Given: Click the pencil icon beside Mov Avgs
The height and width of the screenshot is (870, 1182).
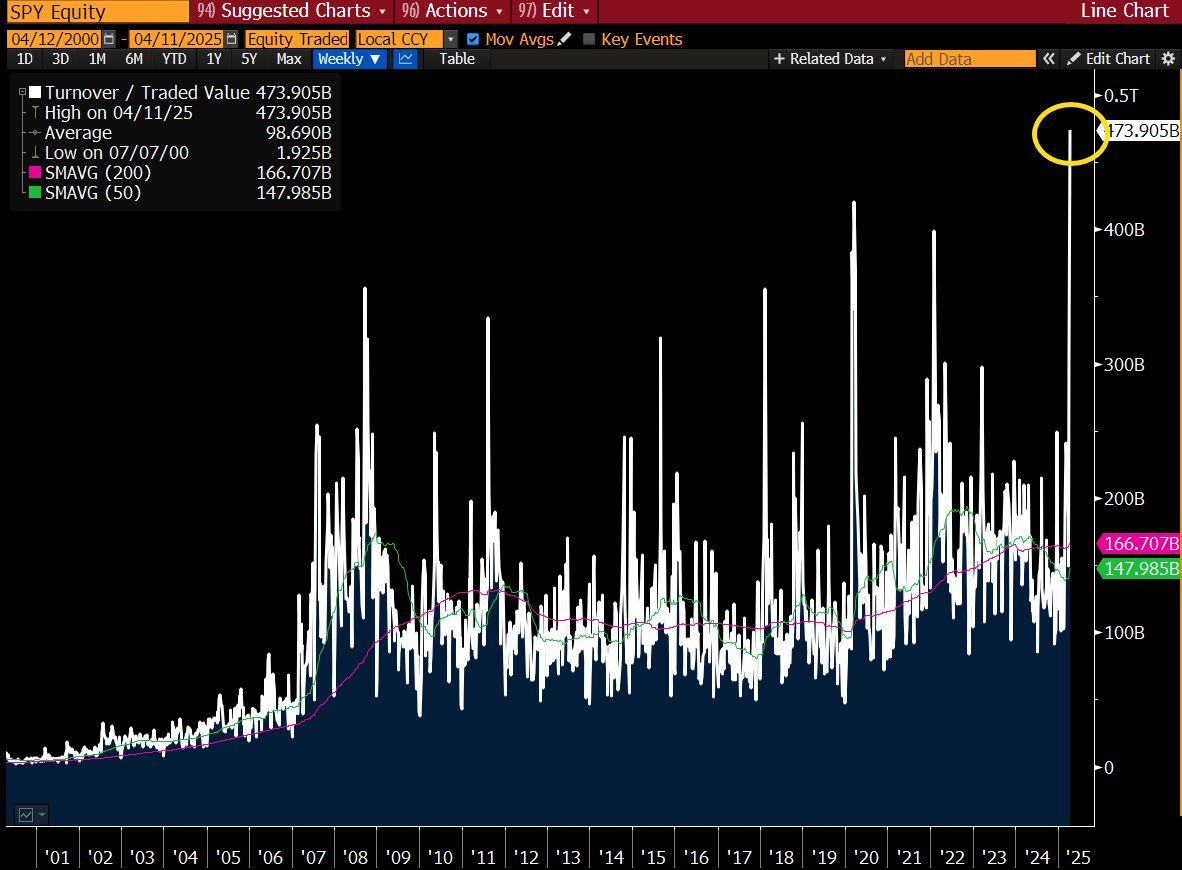Looking at the screenshot, I should coord(564,39).
